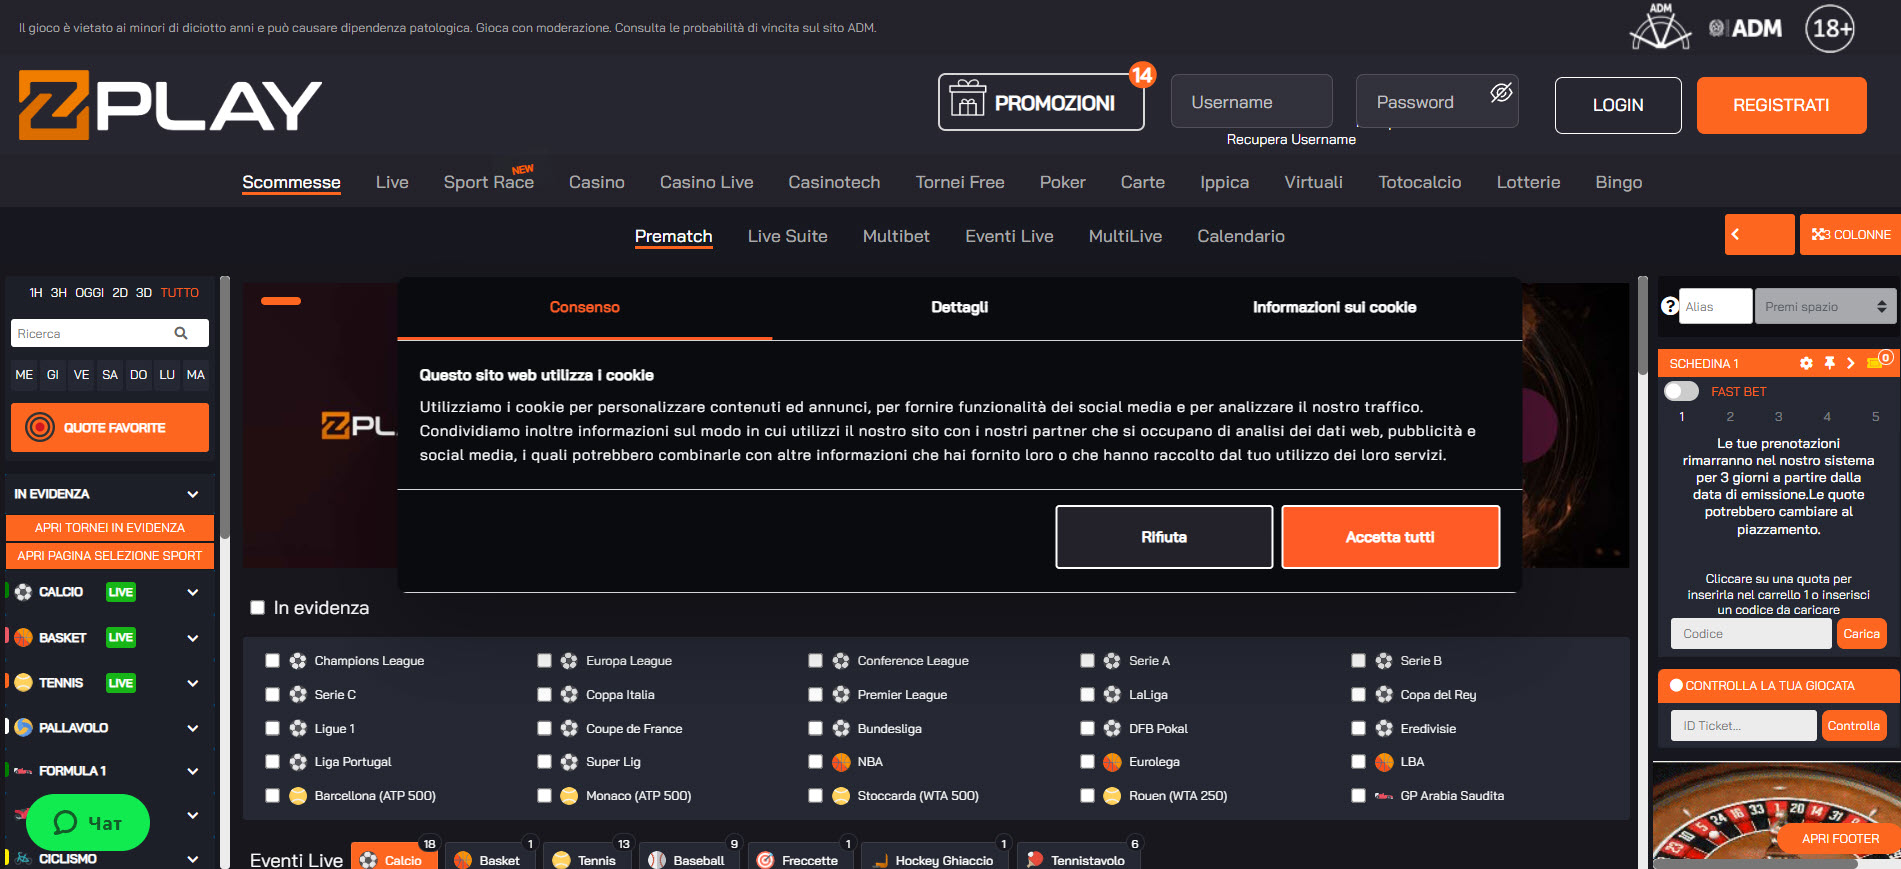Click the Freccette dartboard icon in Eventi Live
Viewport: 1901px width, 869px height.
pos(765,860)
